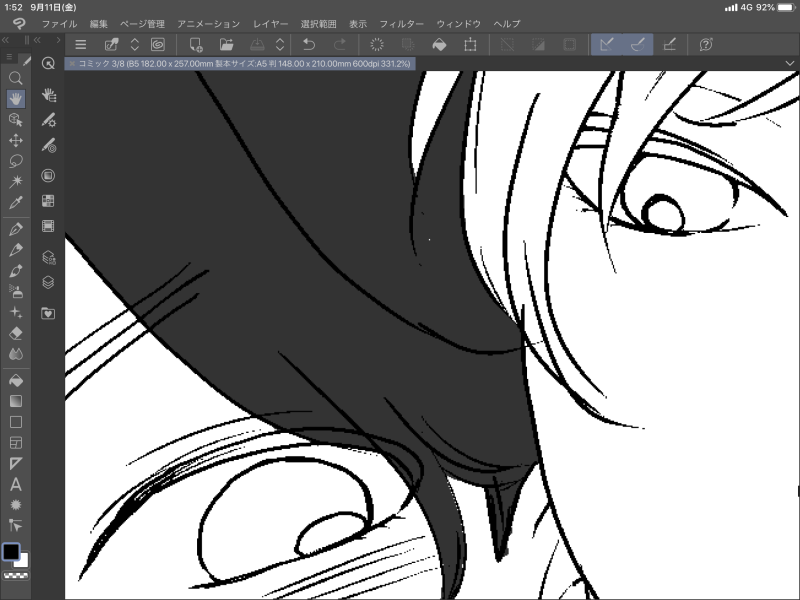This screenshot has height=600, width=800.
Task: Fill with the command bar bucket icon
Action: 439,45
